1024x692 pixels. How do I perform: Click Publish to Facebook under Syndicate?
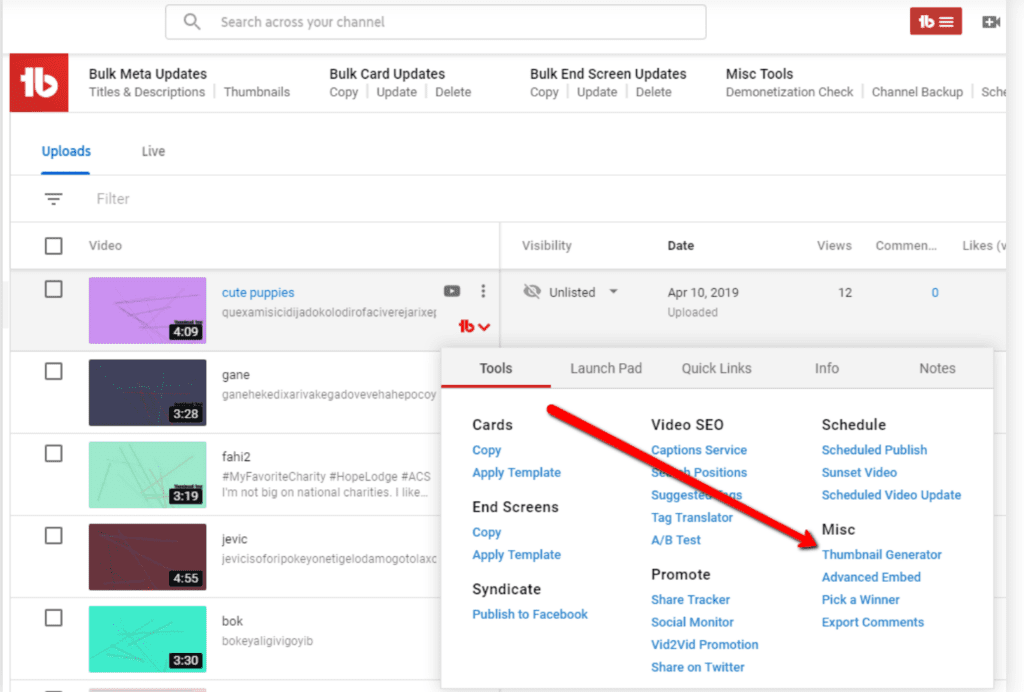click(x=529, y=614)
